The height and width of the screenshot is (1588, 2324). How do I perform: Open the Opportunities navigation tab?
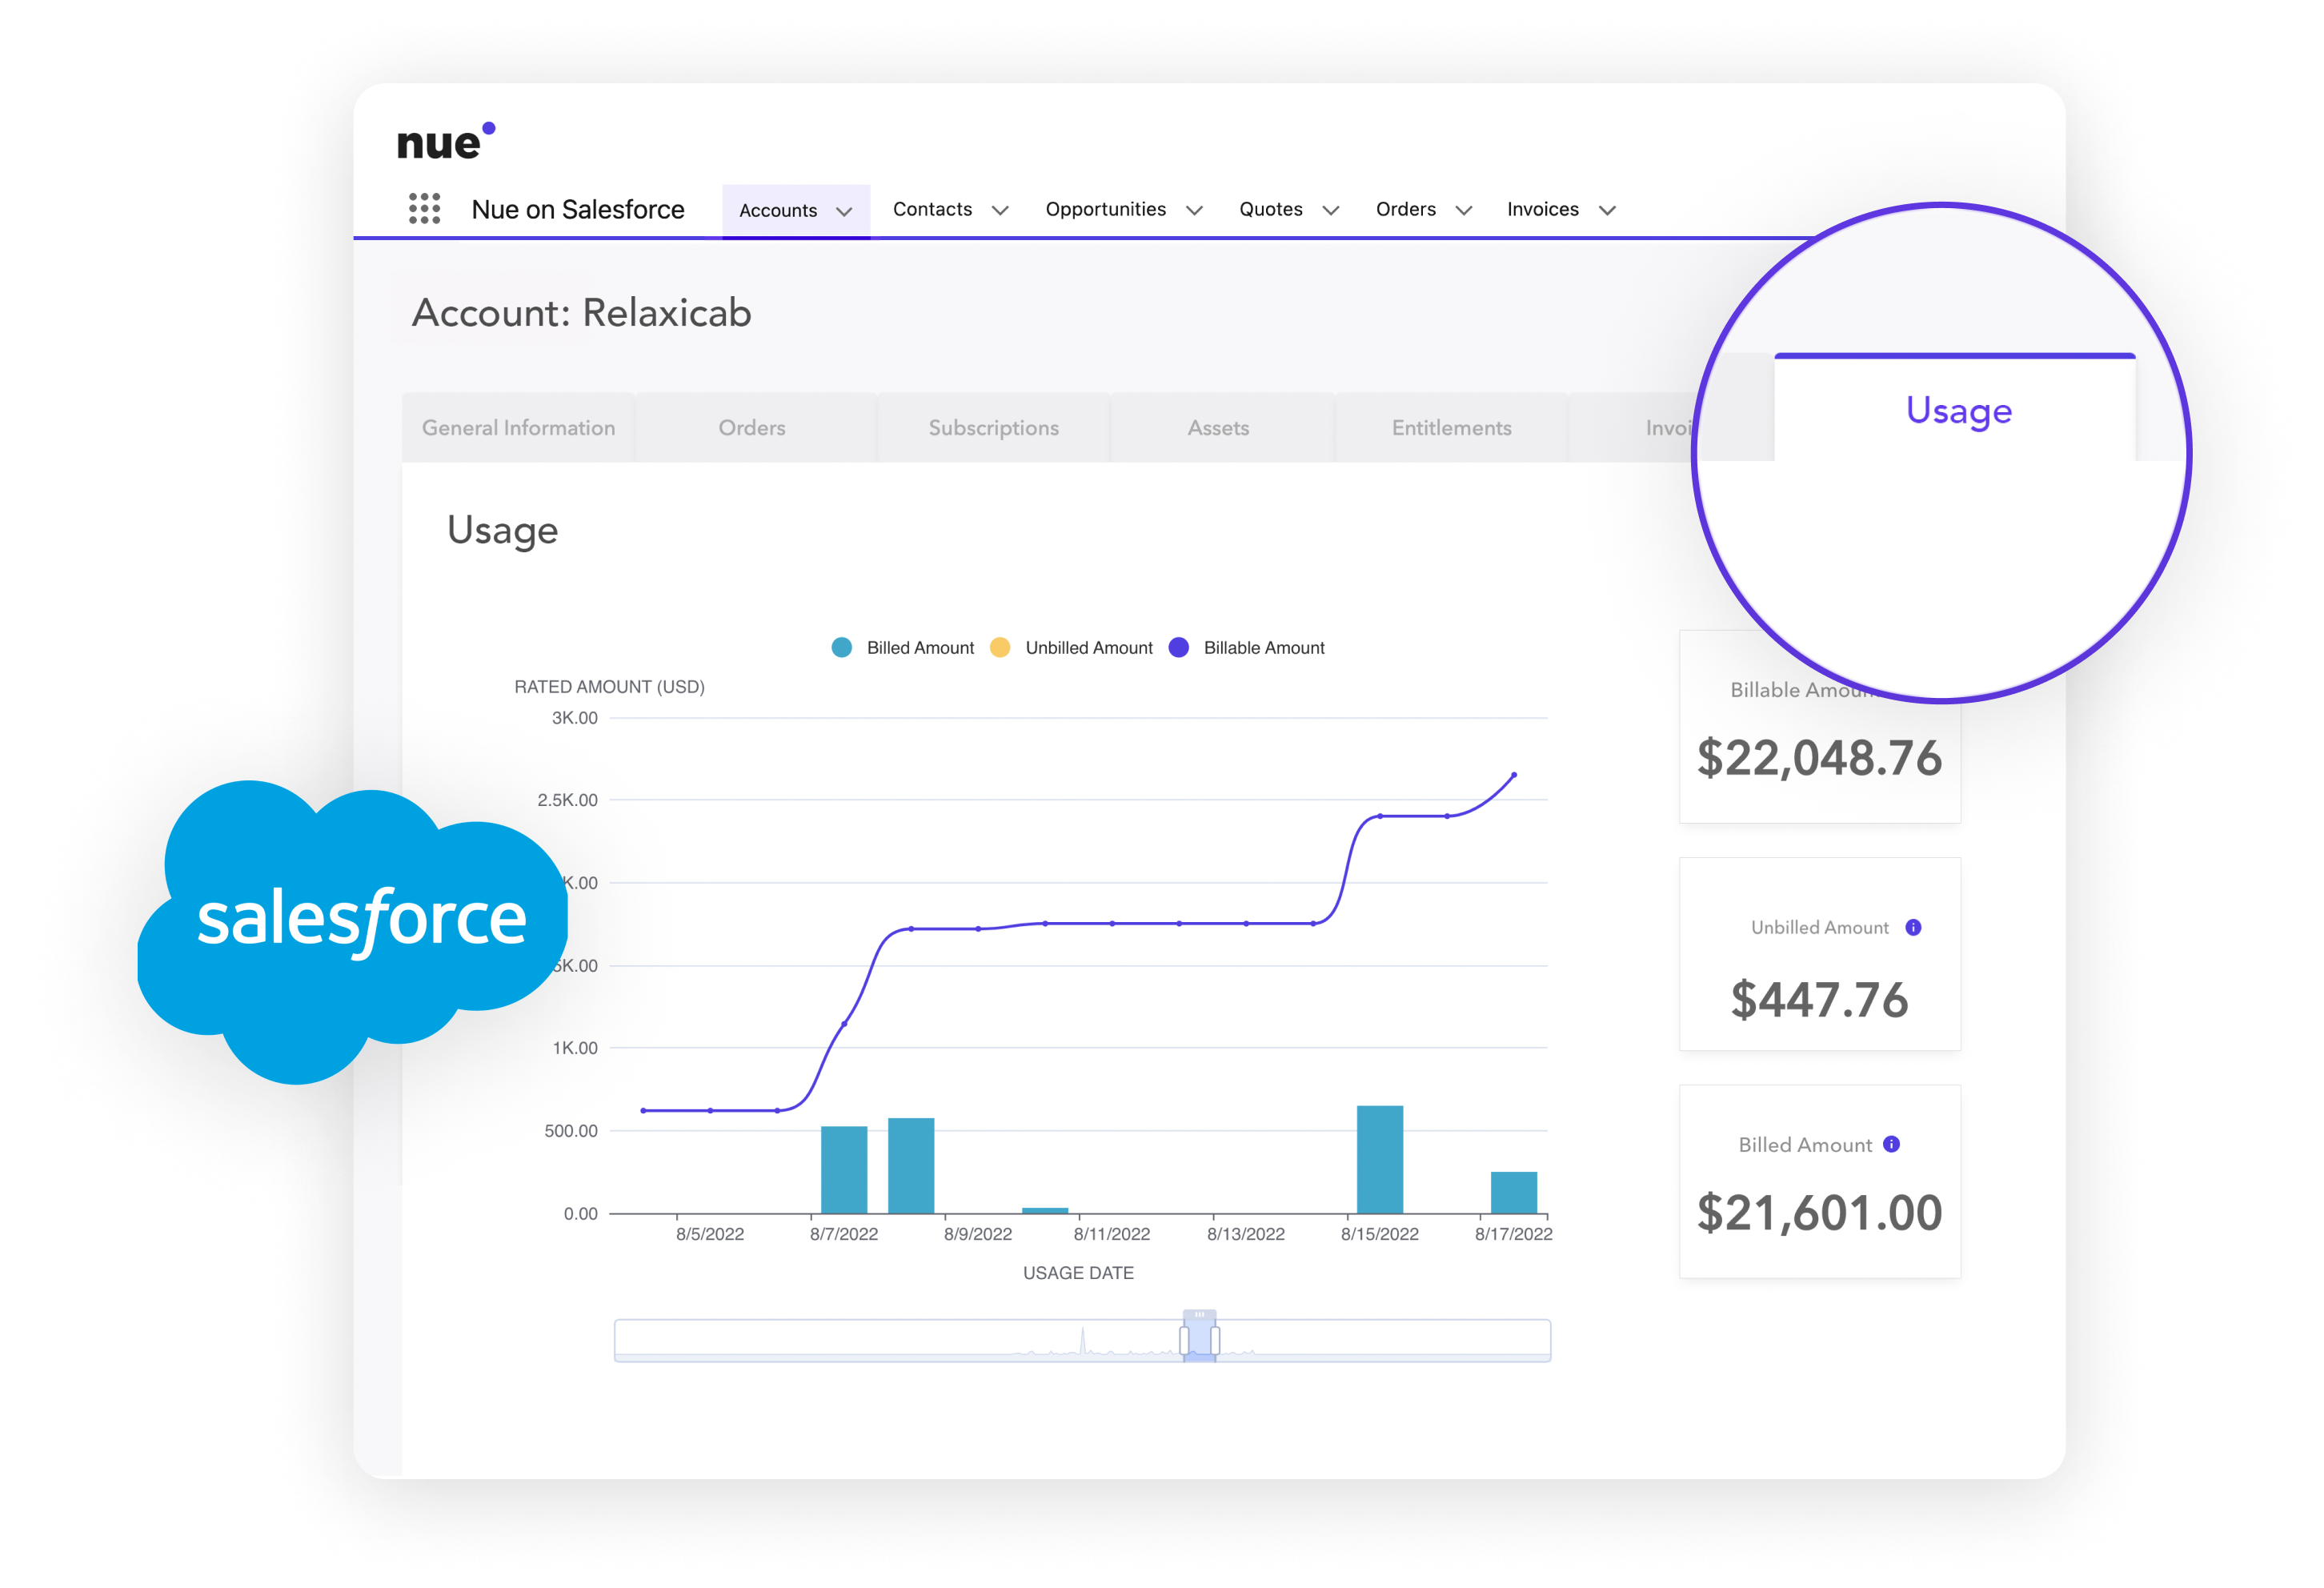click(1106, 209)
